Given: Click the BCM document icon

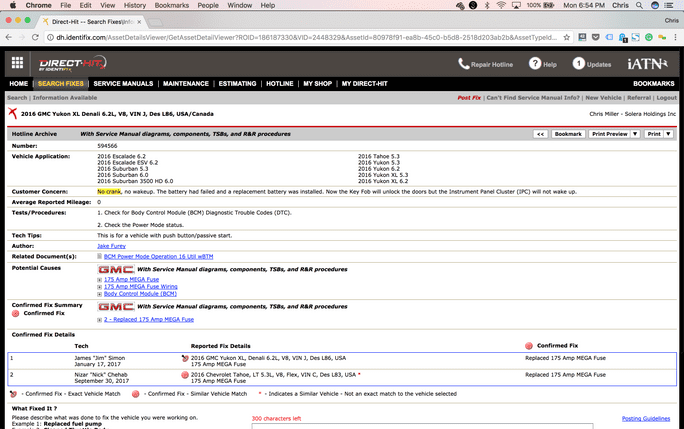Looking at the screenshot, I should click(100, 257).
